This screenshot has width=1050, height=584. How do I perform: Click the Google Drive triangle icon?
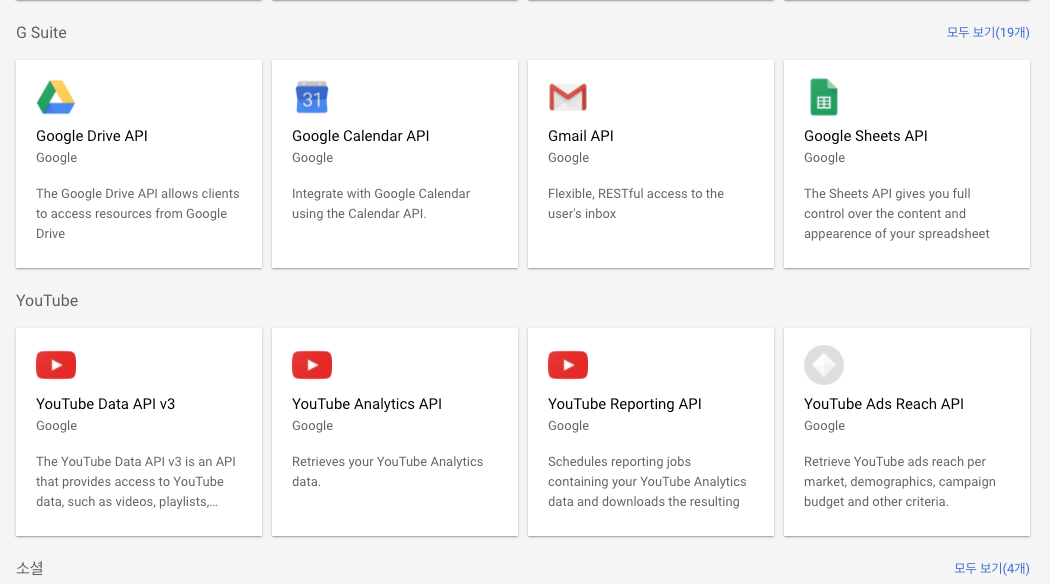56,97
